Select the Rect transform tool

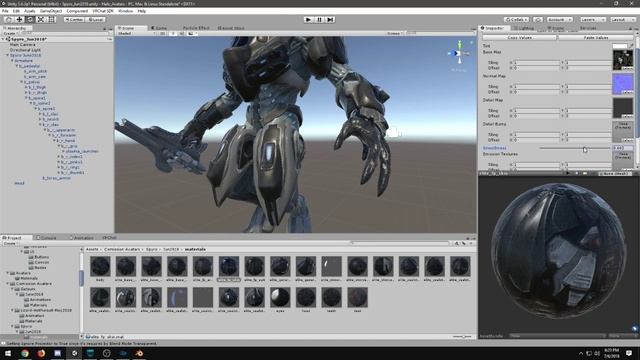(51, 19)
